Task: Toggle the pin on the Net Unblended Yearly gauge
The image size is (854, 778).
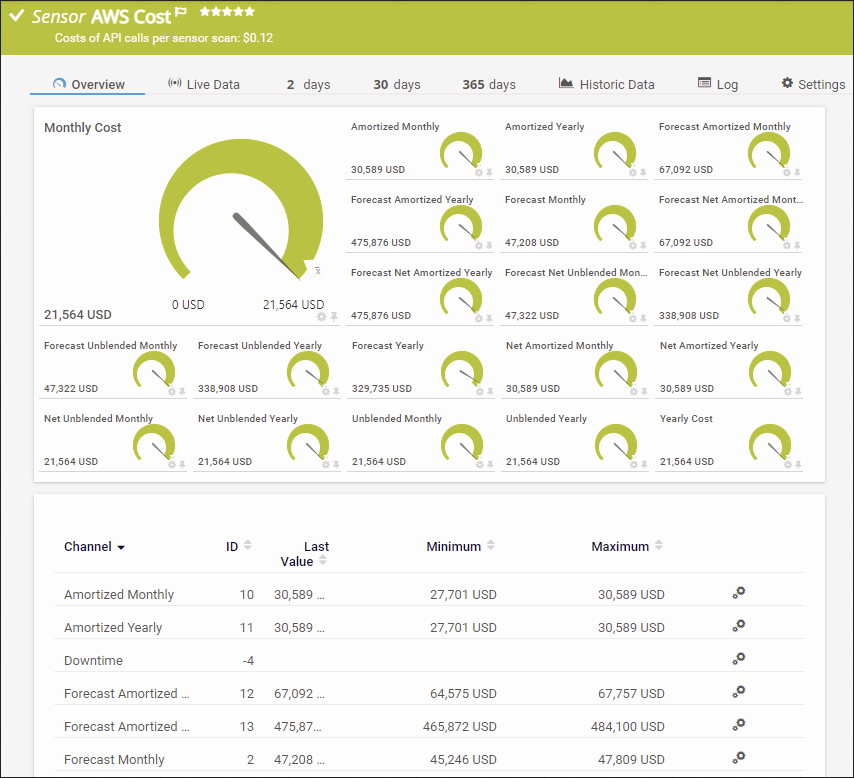Action: click(336, 464)
